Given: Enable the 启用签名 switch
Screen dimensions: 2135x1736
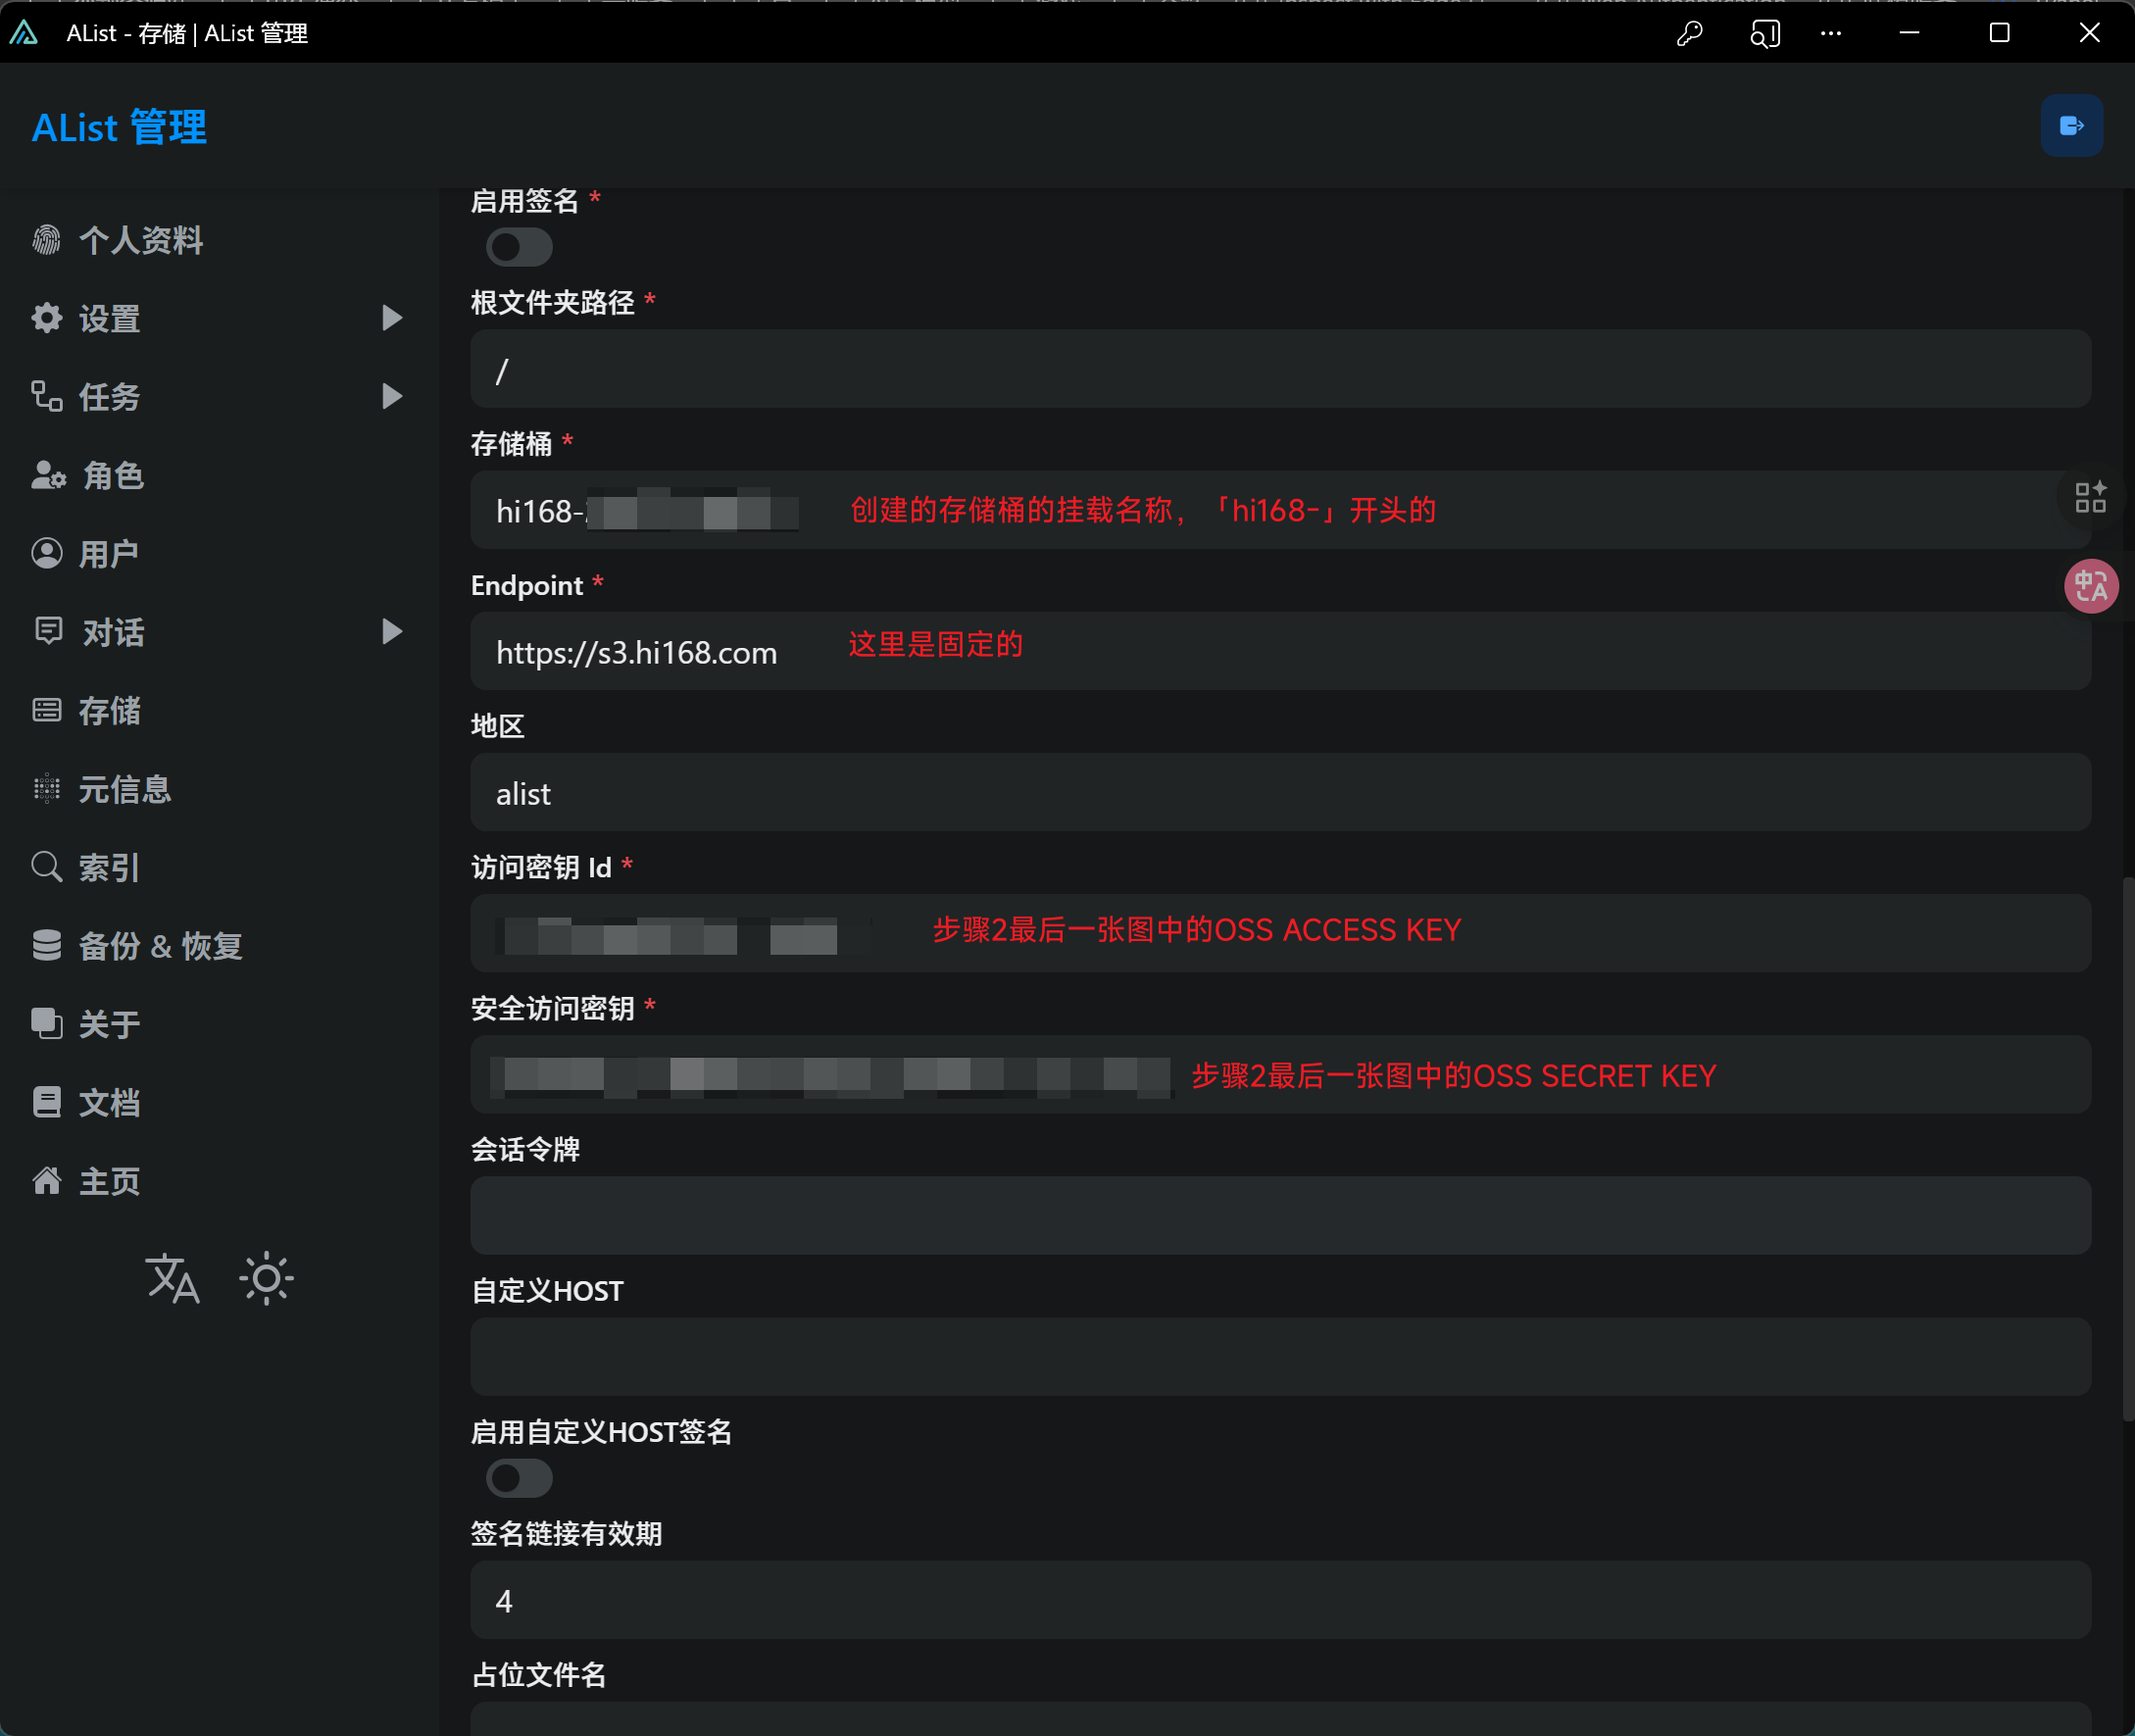Looking at the screenshot, I should [518, 247].
